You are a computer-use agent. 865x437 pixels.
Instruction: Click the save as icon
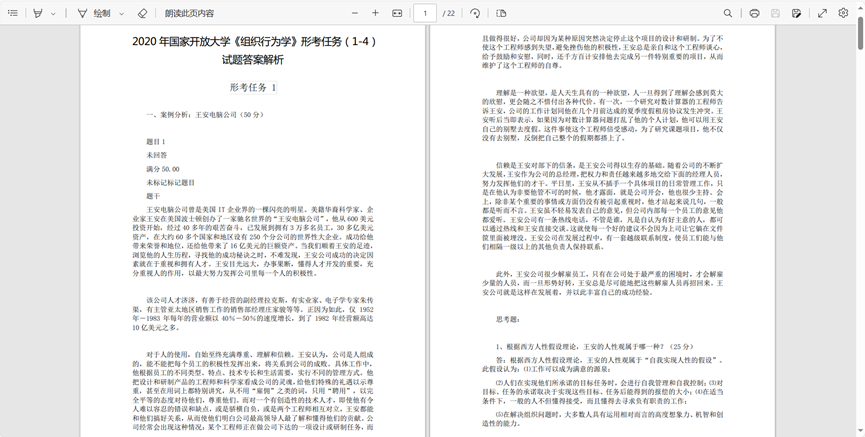[x=797, y=13]
